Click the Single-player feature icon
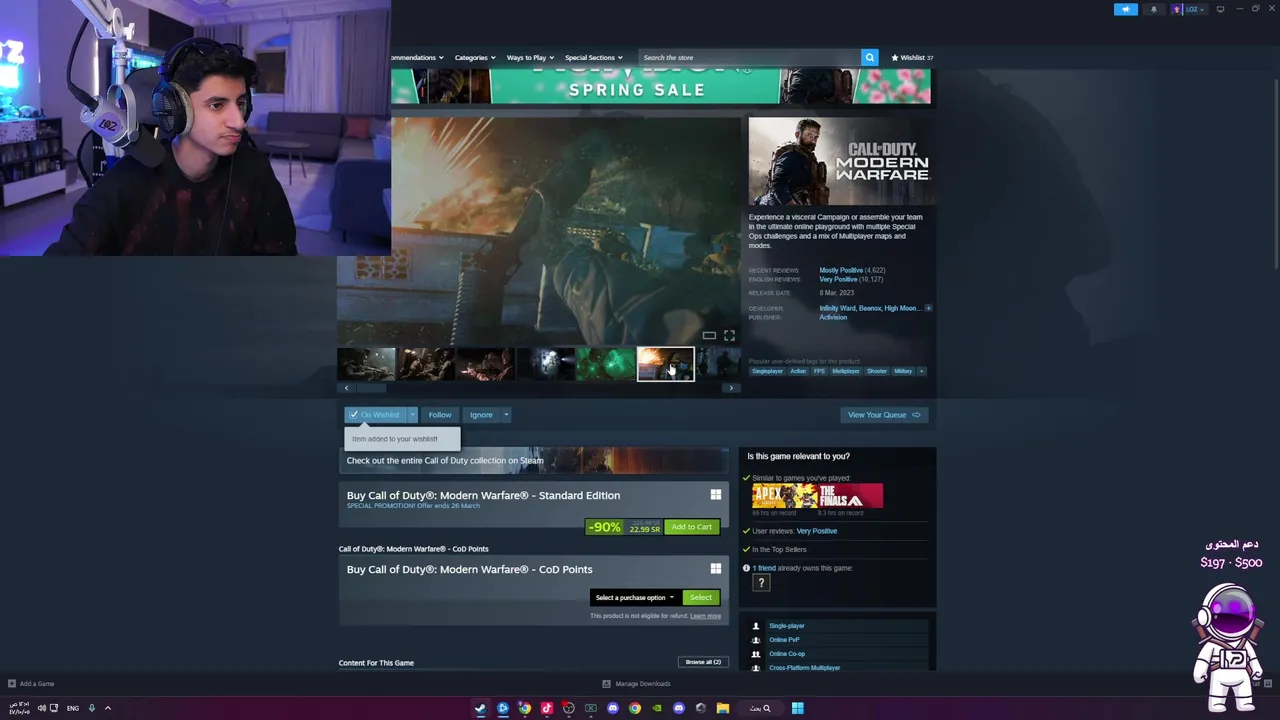 point(756,626)
